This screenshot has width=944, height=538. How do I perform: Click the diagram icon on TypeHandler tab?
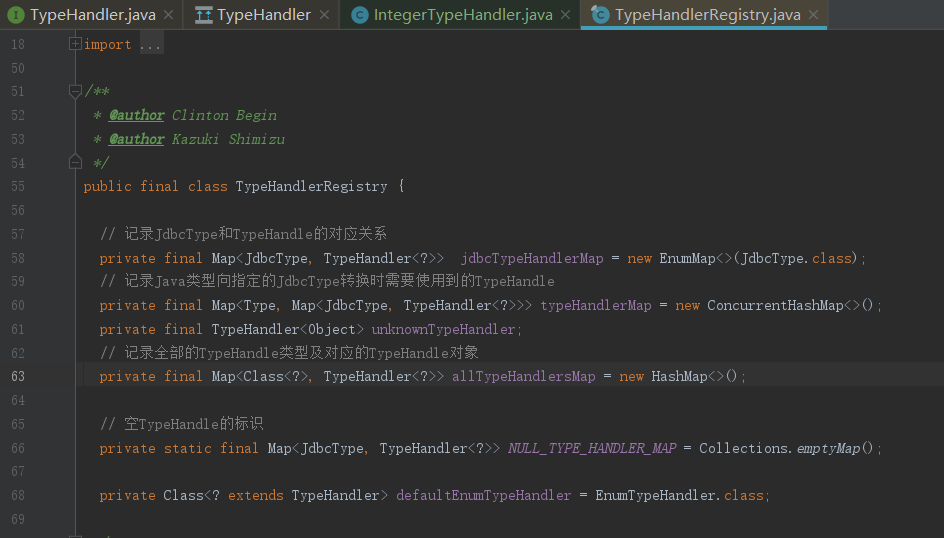coord(203,15)
